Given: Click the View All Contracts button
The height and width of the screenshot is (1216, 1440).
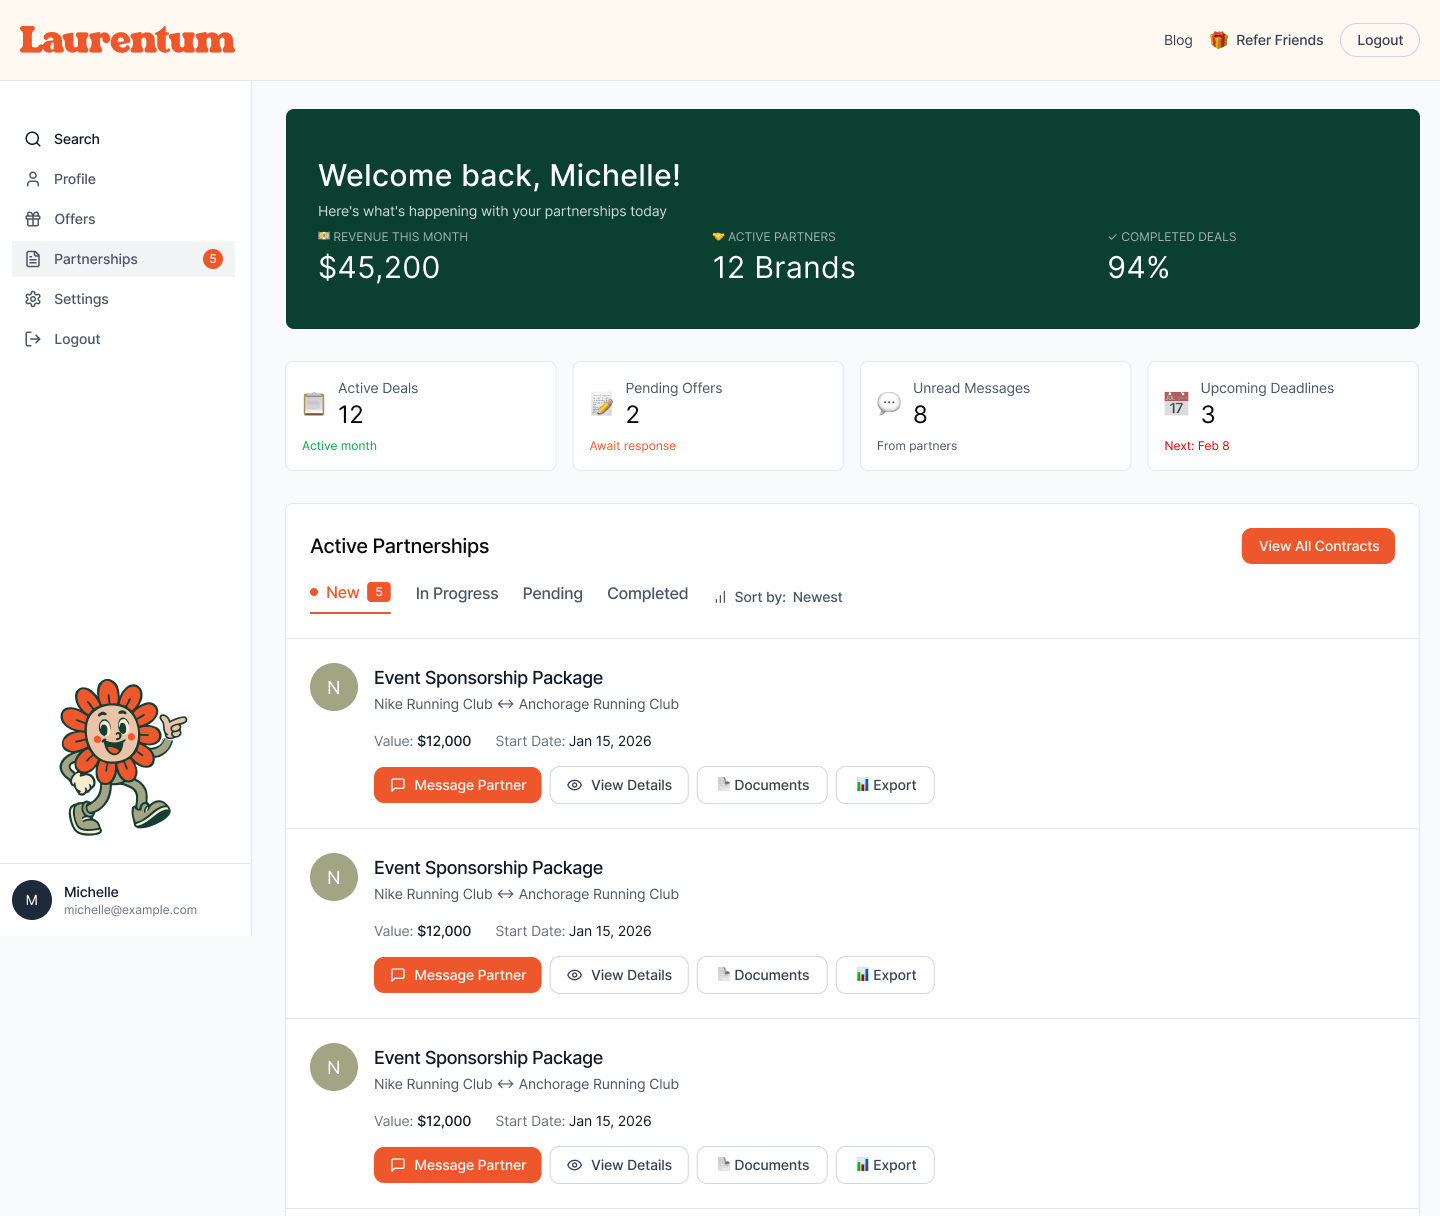Looking at the screenshot, I should click(1317, 546).
